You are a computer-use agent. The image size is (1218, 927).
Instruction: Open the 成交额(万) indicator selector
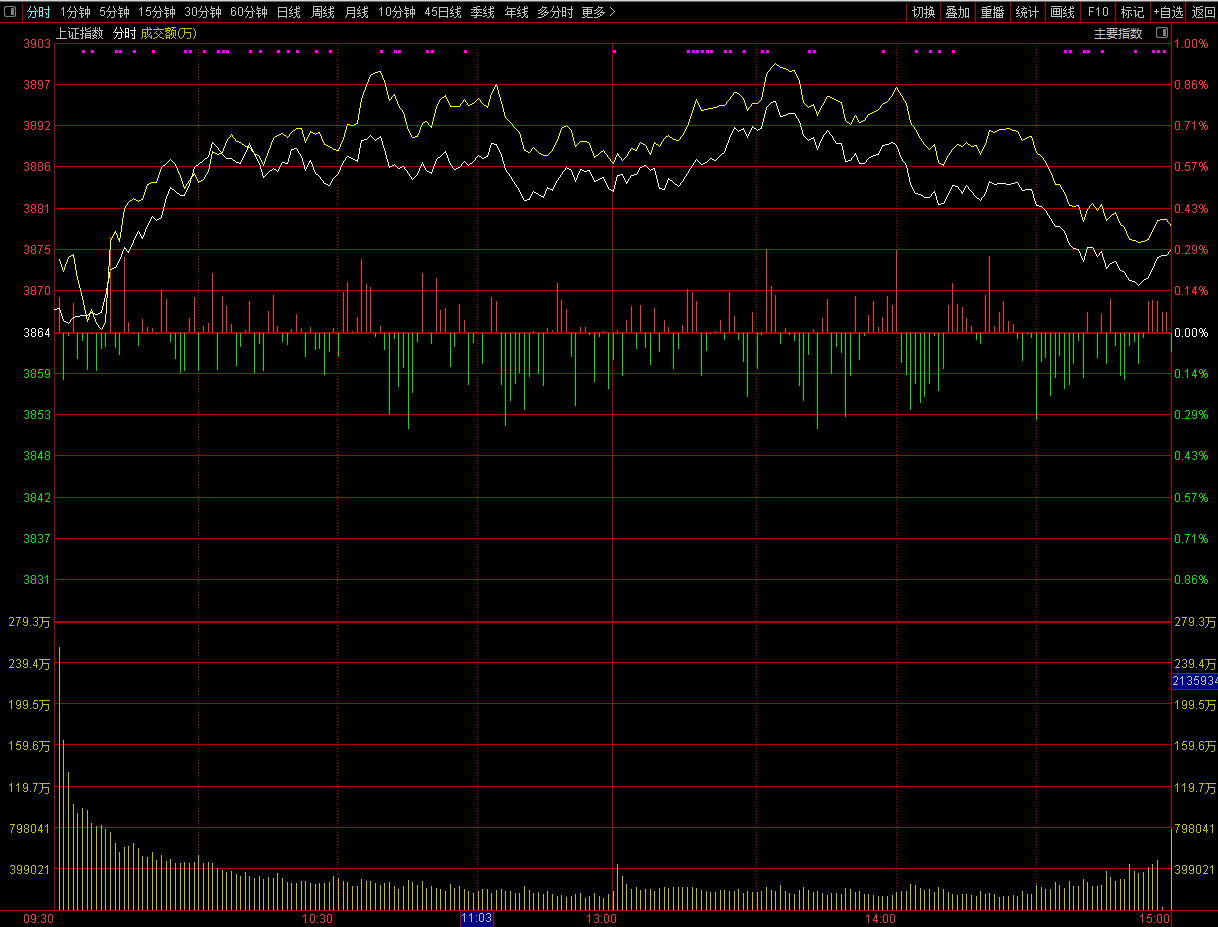point(168,33)
